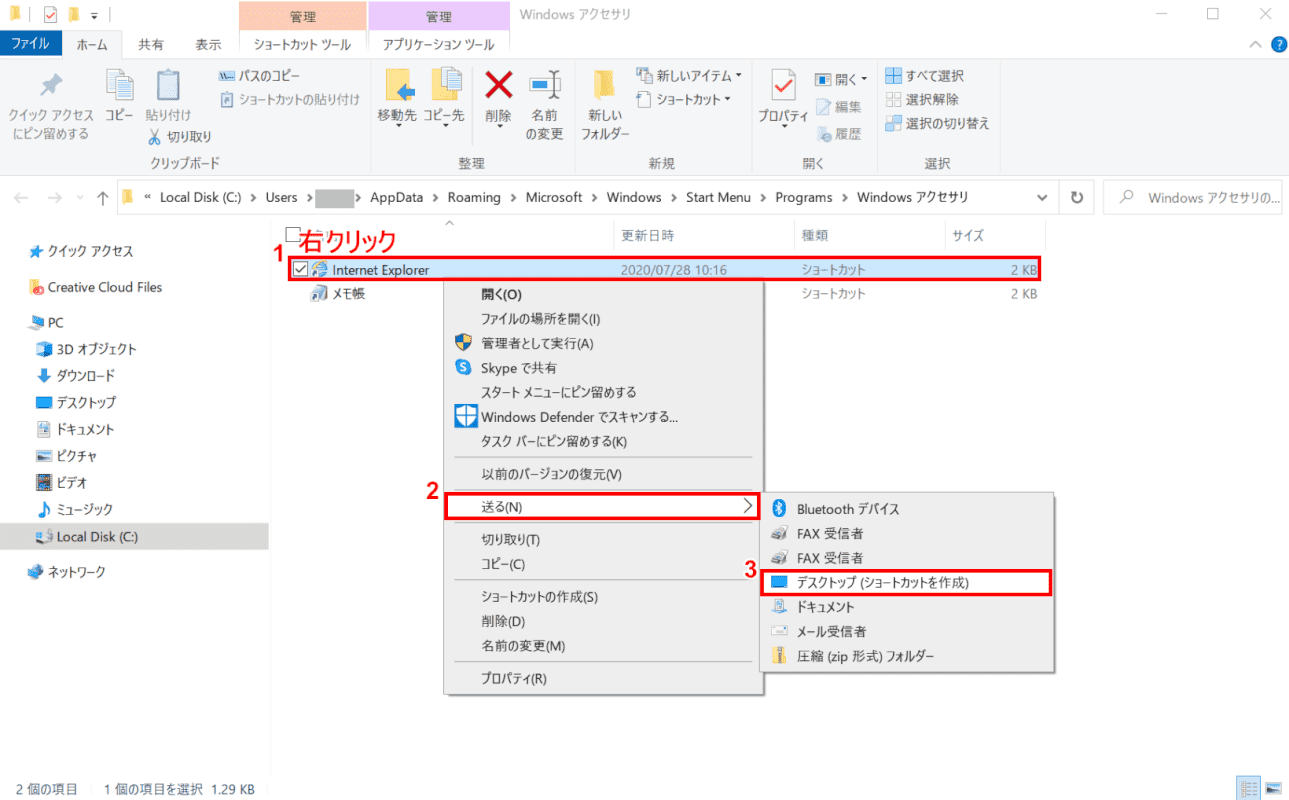This screenshot has height=800, width=1289.
Task: Uncheck the Internet Explorer item checkbox
Action: point(300,269)
